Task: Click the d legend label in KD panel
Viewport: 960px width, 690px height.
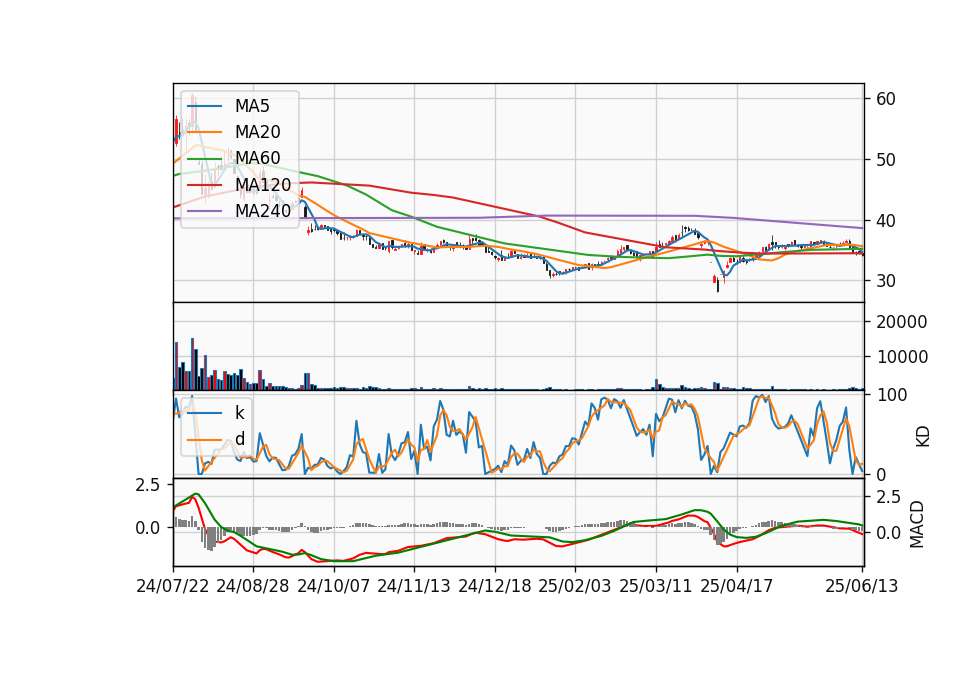Action: coord(240,438)
